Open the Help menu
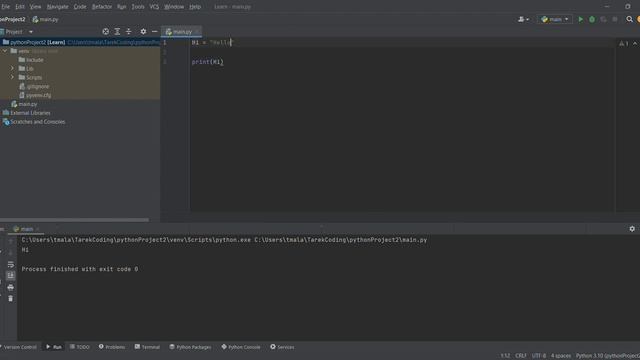Screen dimensions: 640x360 point(195,7)
